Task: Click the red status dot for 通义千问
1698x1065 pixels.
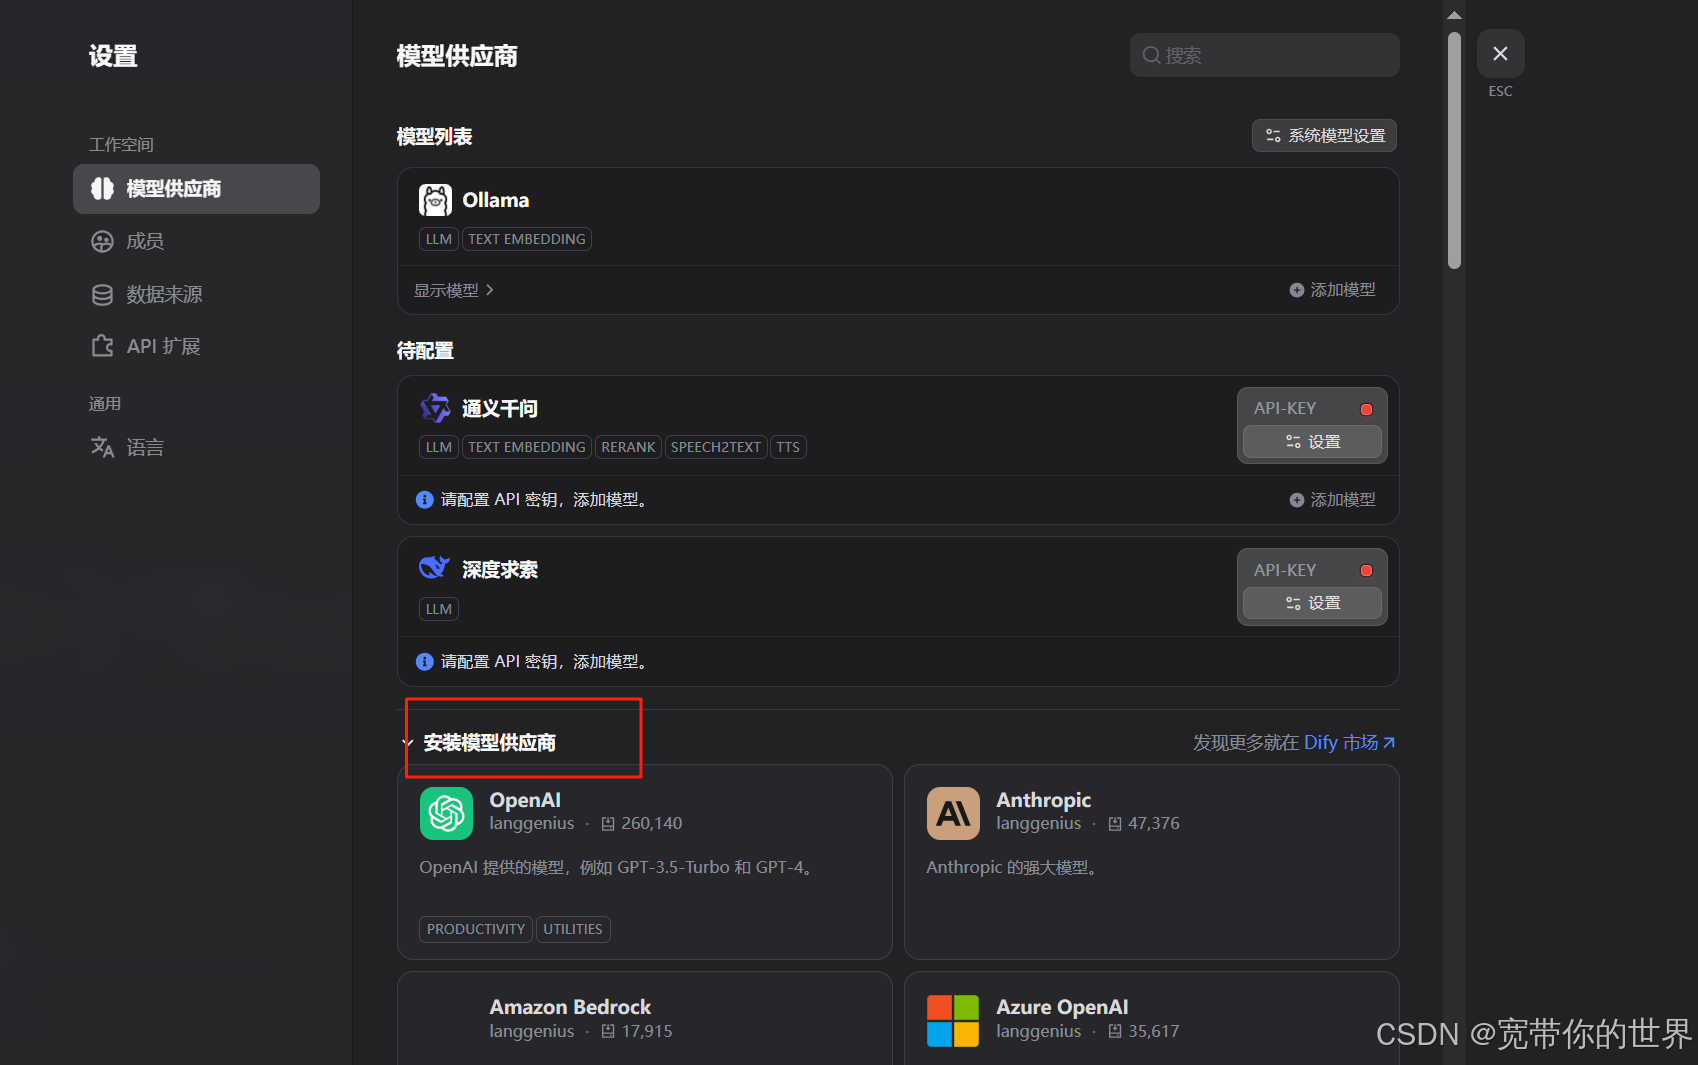Action: (1366, 409)
